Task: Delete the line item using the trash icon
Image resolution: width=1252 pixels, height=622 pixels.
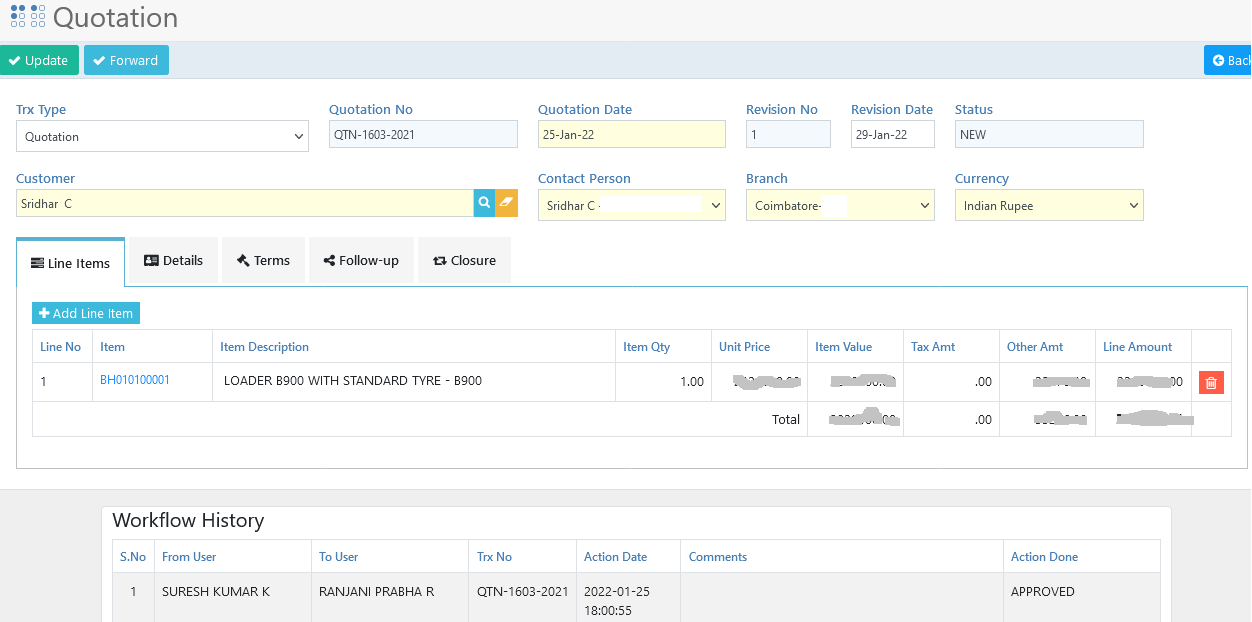Action: [1211, 382]
